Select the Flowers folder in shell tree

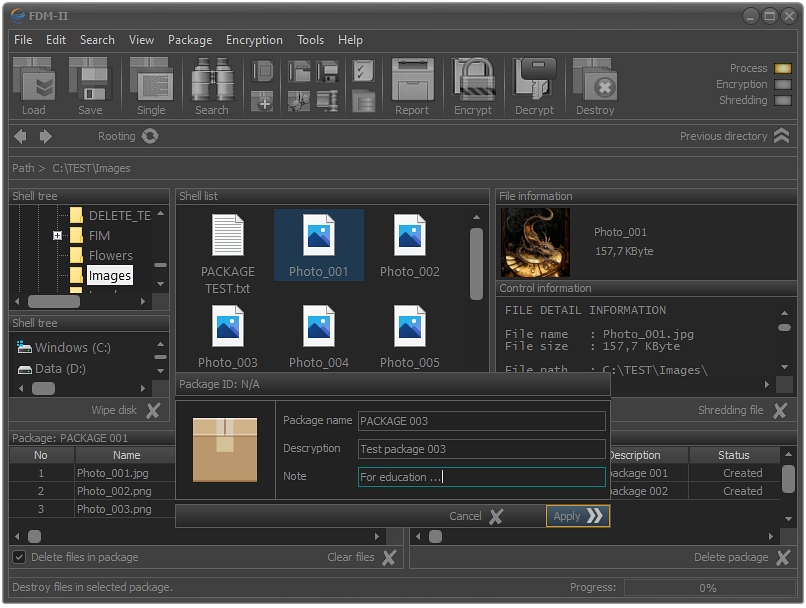[x=111, y=255]
